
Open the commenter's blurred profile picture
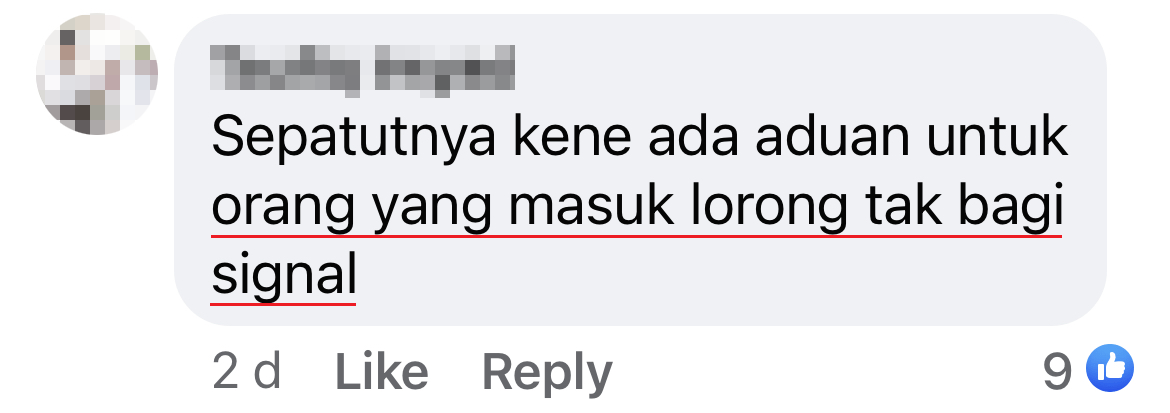97,74
